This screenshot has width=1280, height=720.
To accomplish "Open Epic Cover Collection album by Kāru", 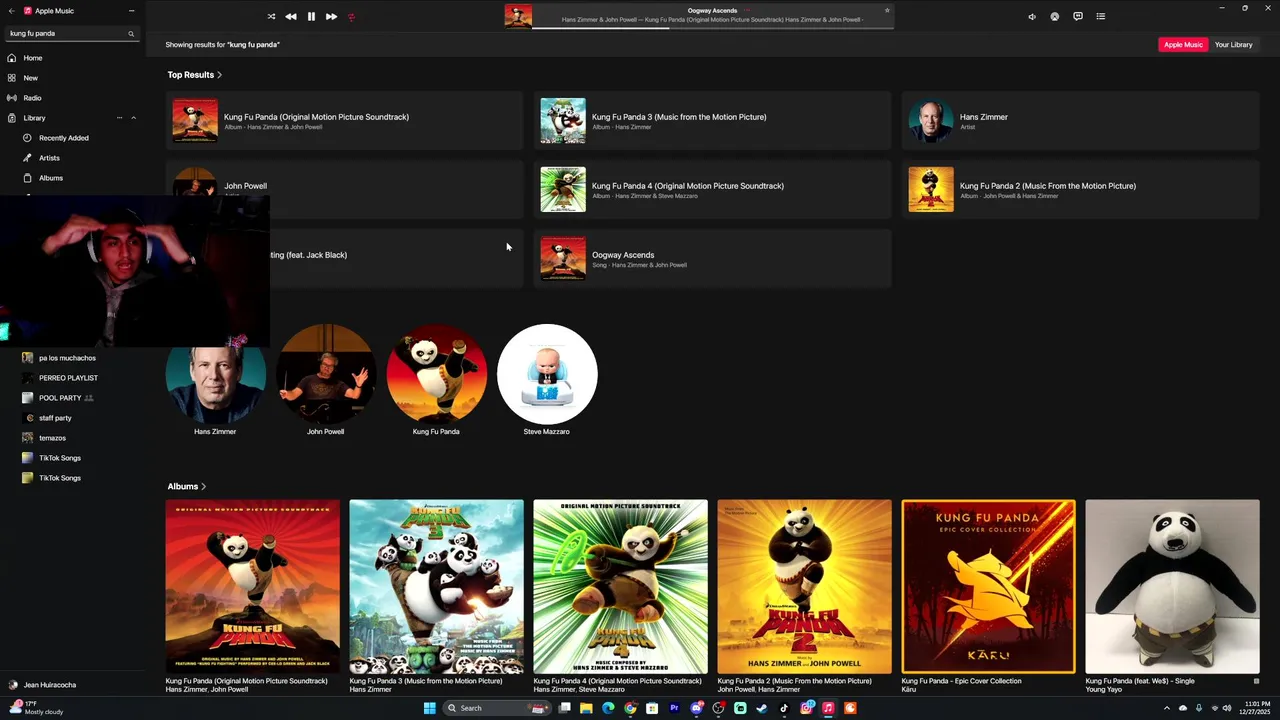I will 988,587.
